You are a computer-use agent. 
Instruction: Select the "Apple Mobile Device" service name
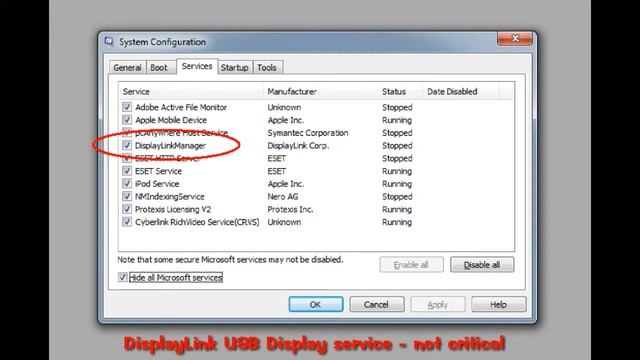[x=171, y=120]
